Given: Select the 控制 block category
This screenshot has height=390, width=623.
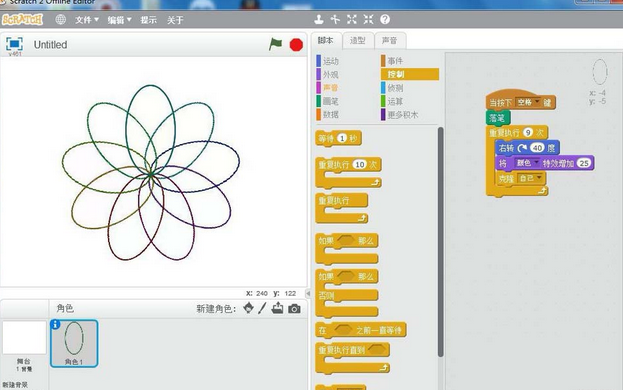Looking at the screenshot, I should [409, 74].
